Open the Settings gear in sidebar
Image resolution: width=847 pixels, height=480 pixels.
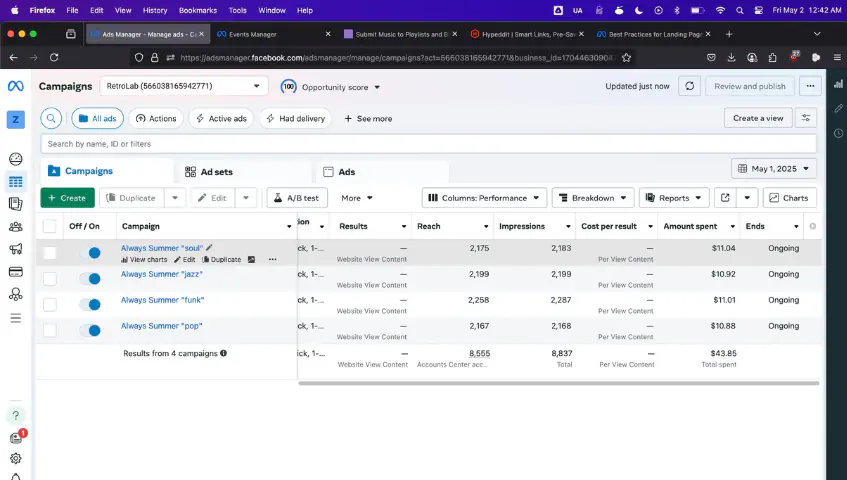pos(16,458)
